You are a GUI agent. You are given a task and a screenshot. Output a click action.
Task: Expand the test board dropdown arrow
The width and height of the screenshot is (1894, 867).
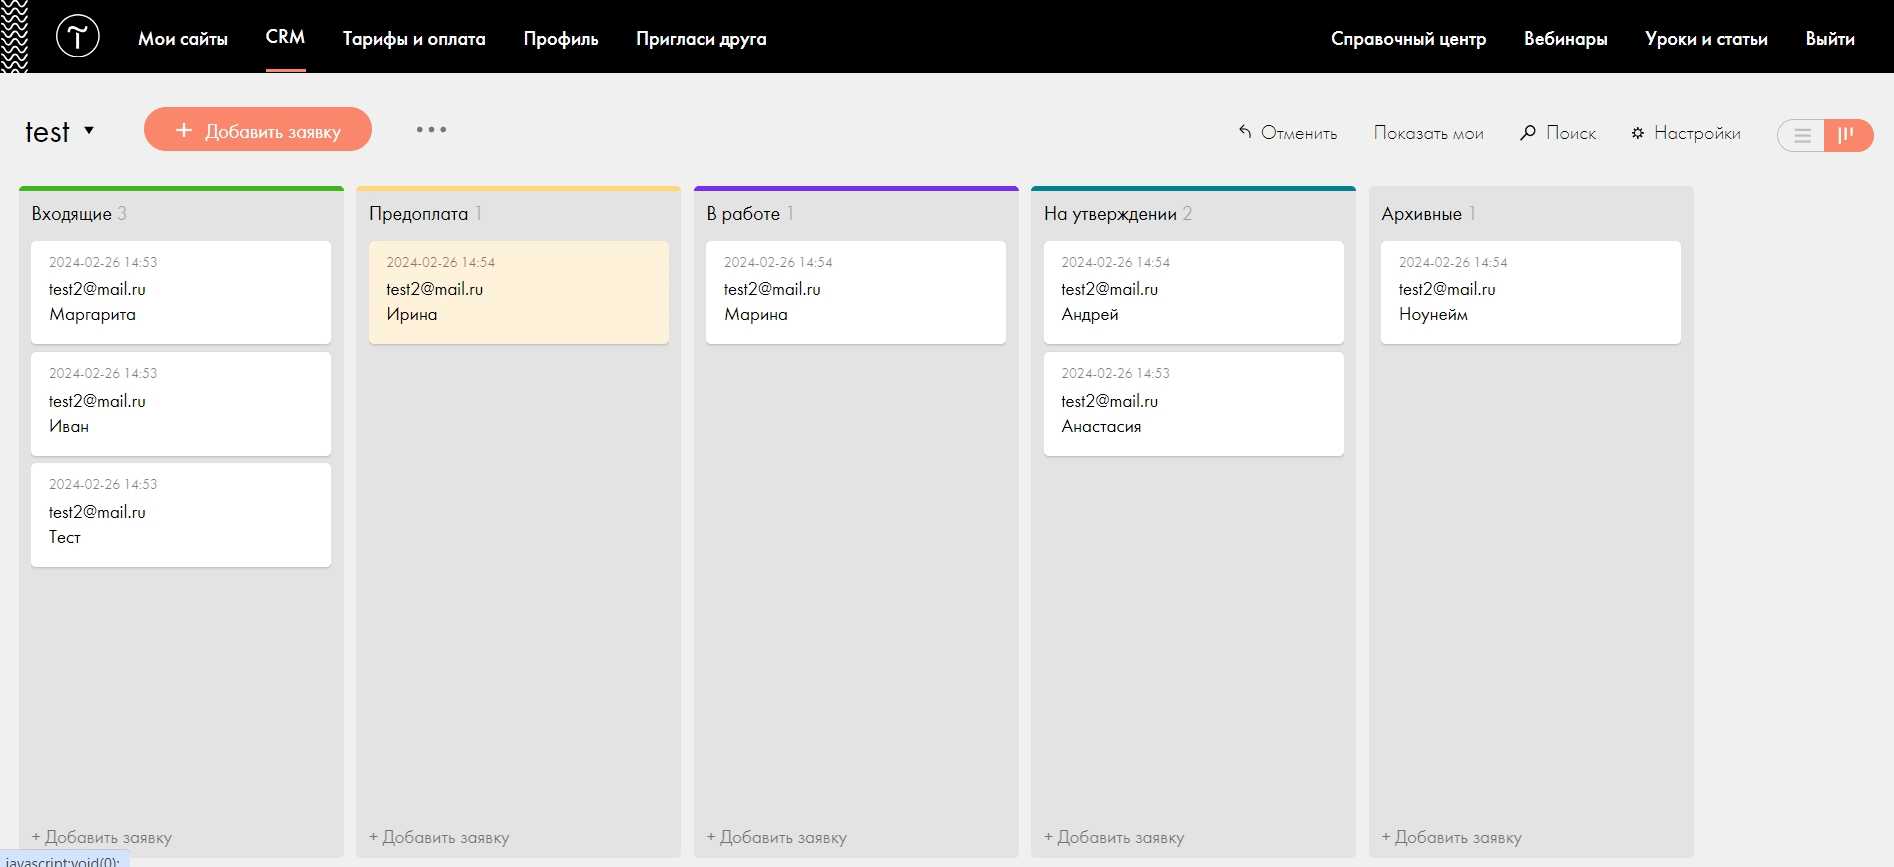pyautogui.click(x=89, y=130)
